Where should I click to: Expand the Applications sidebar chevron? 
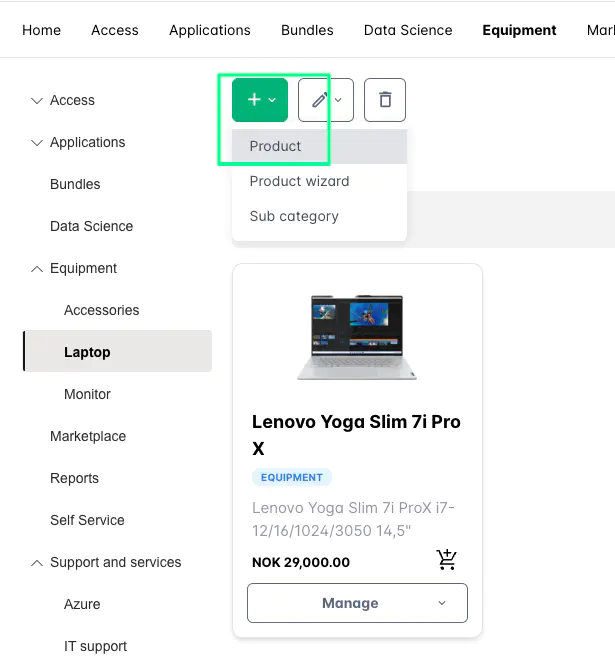37,143
